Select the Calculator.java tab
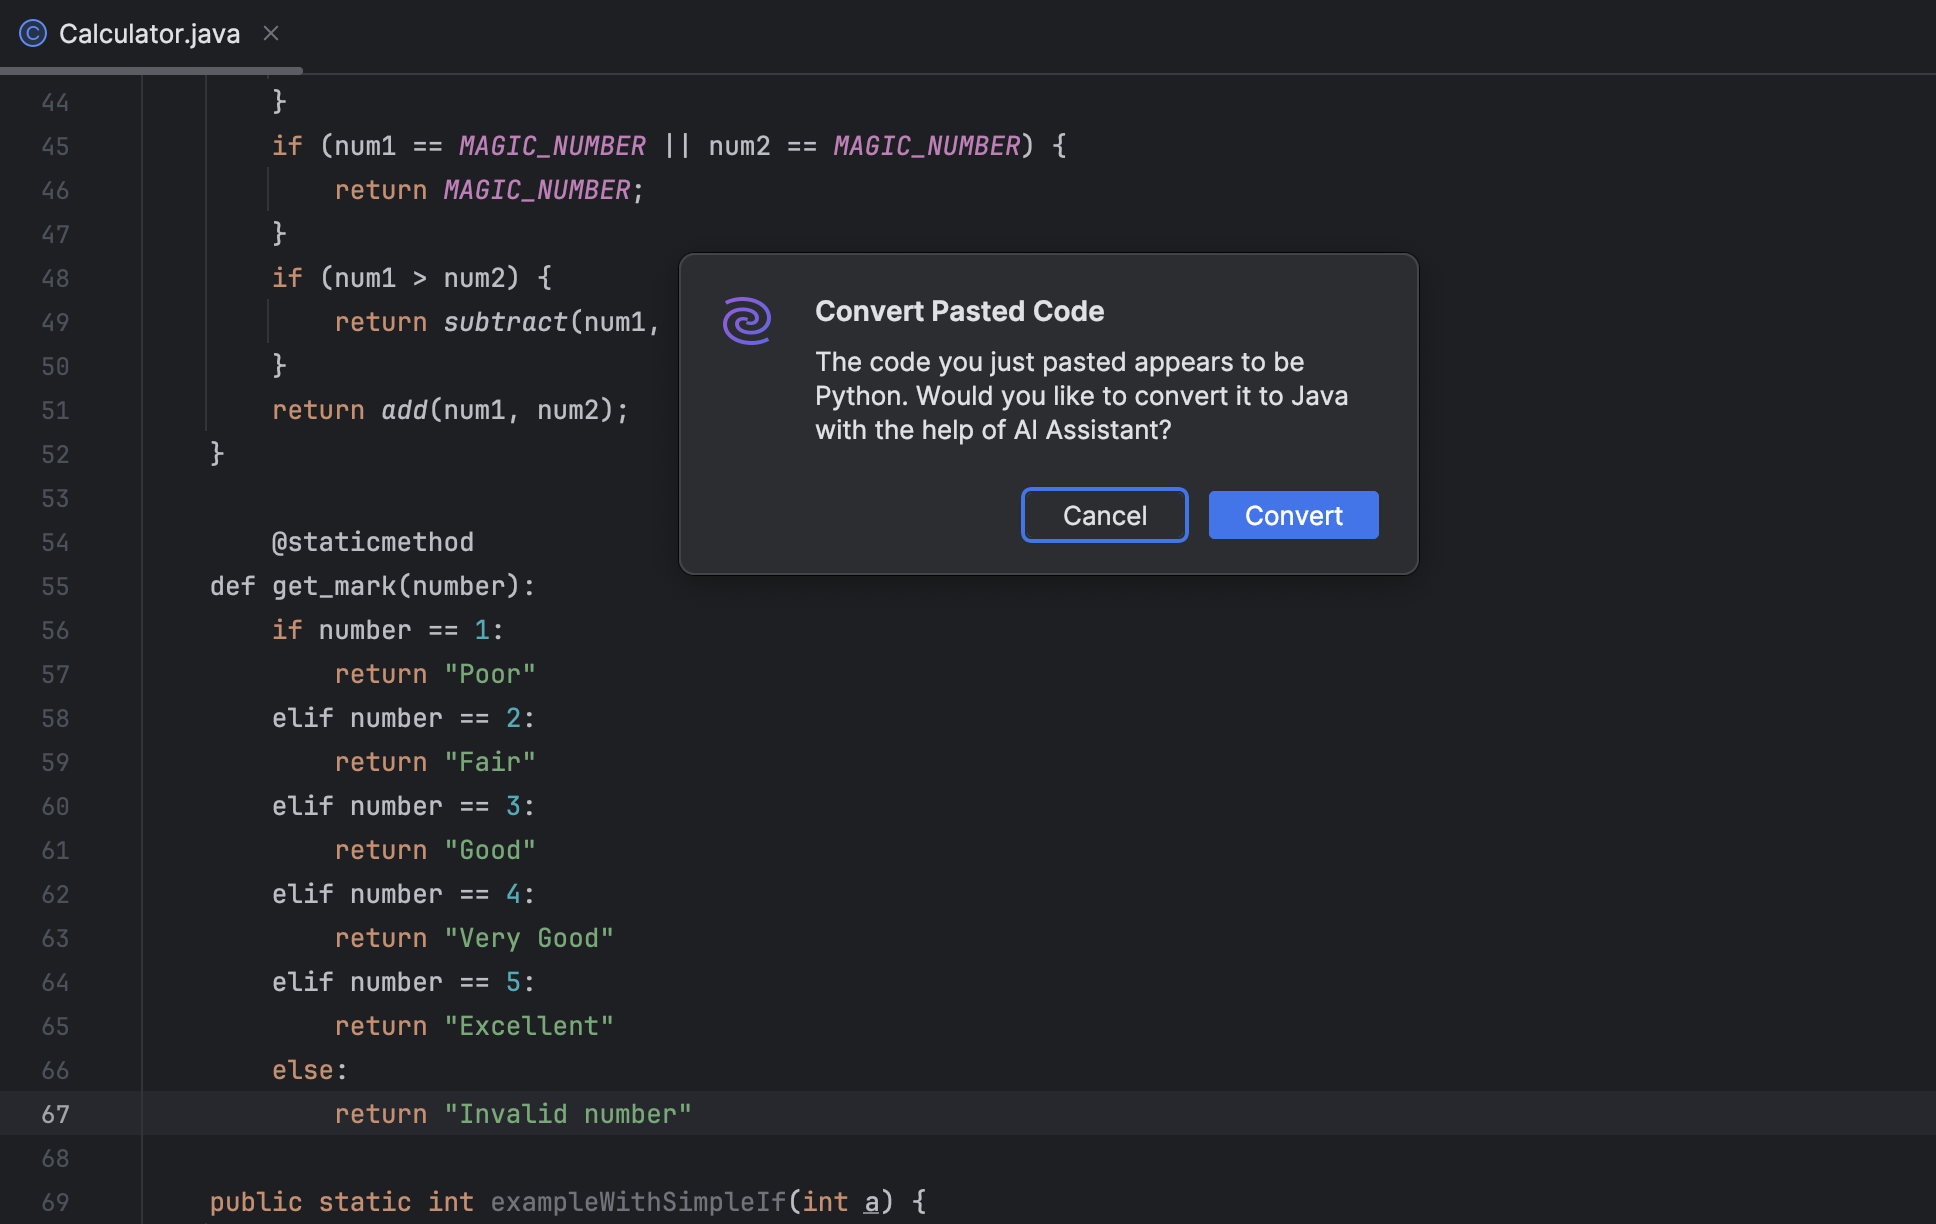This screenshot has height=1224, width=1936. [150, 33]
